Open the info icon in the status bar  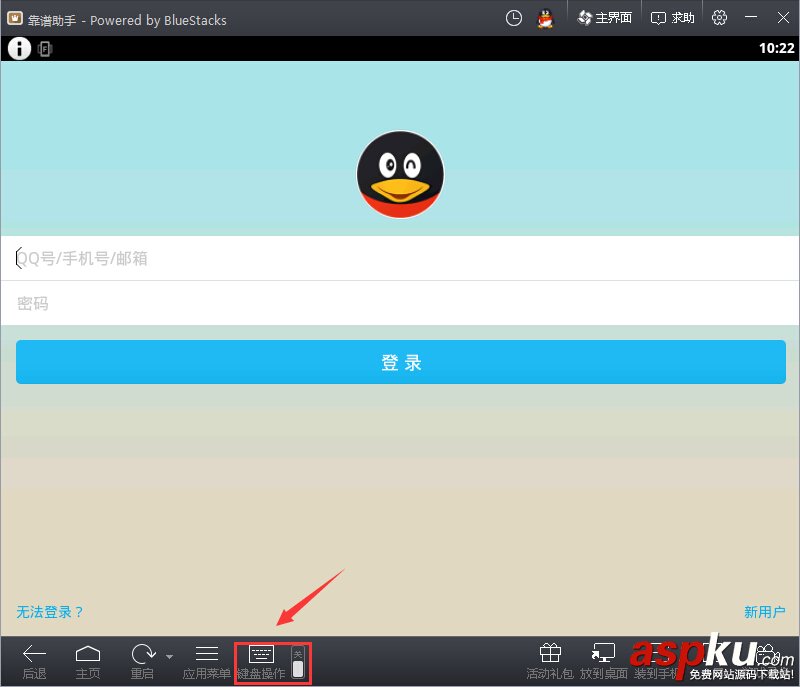tap(19, 48)
